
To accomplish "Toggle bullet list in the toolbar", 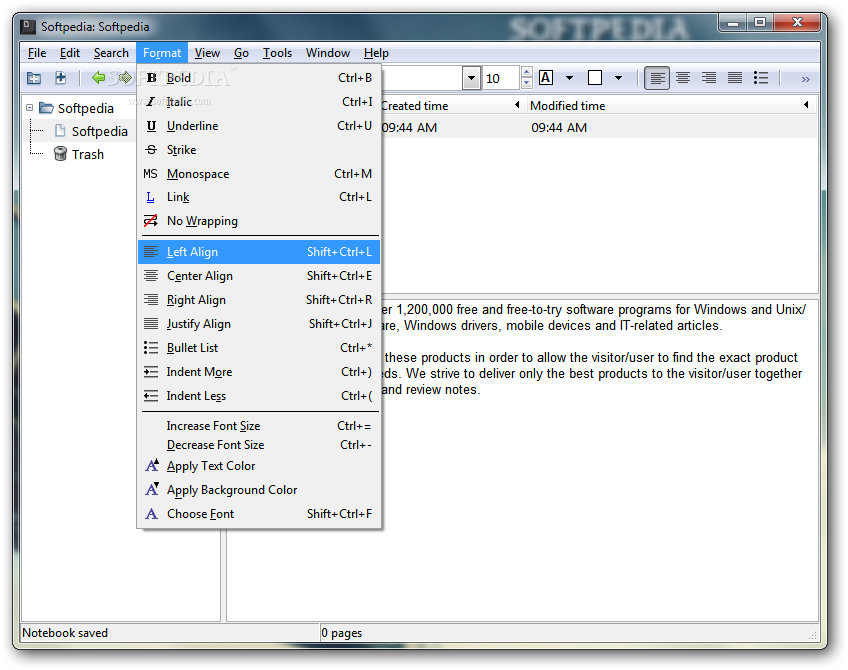I will click(x=761, y=78).
